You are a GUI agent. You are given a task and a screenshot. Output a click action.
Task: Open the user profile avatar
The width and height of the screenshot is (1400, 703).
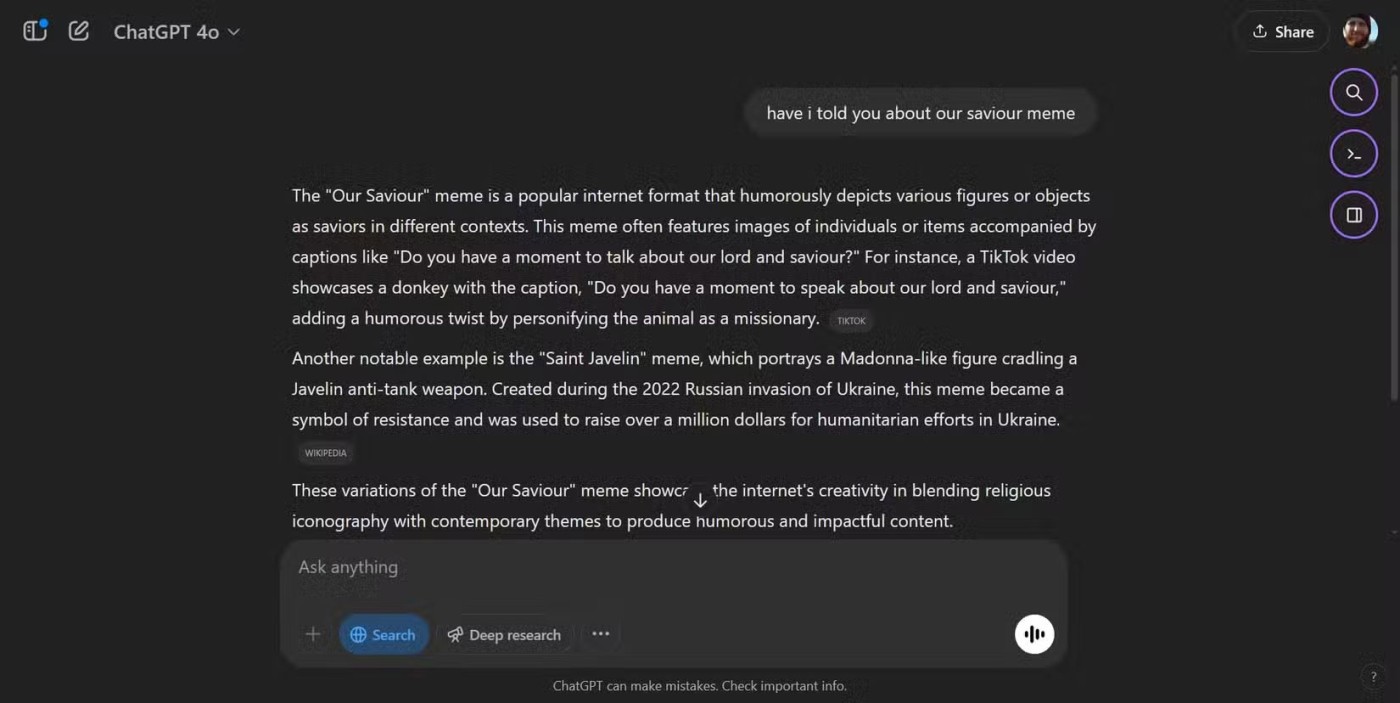coord(1360,32)
